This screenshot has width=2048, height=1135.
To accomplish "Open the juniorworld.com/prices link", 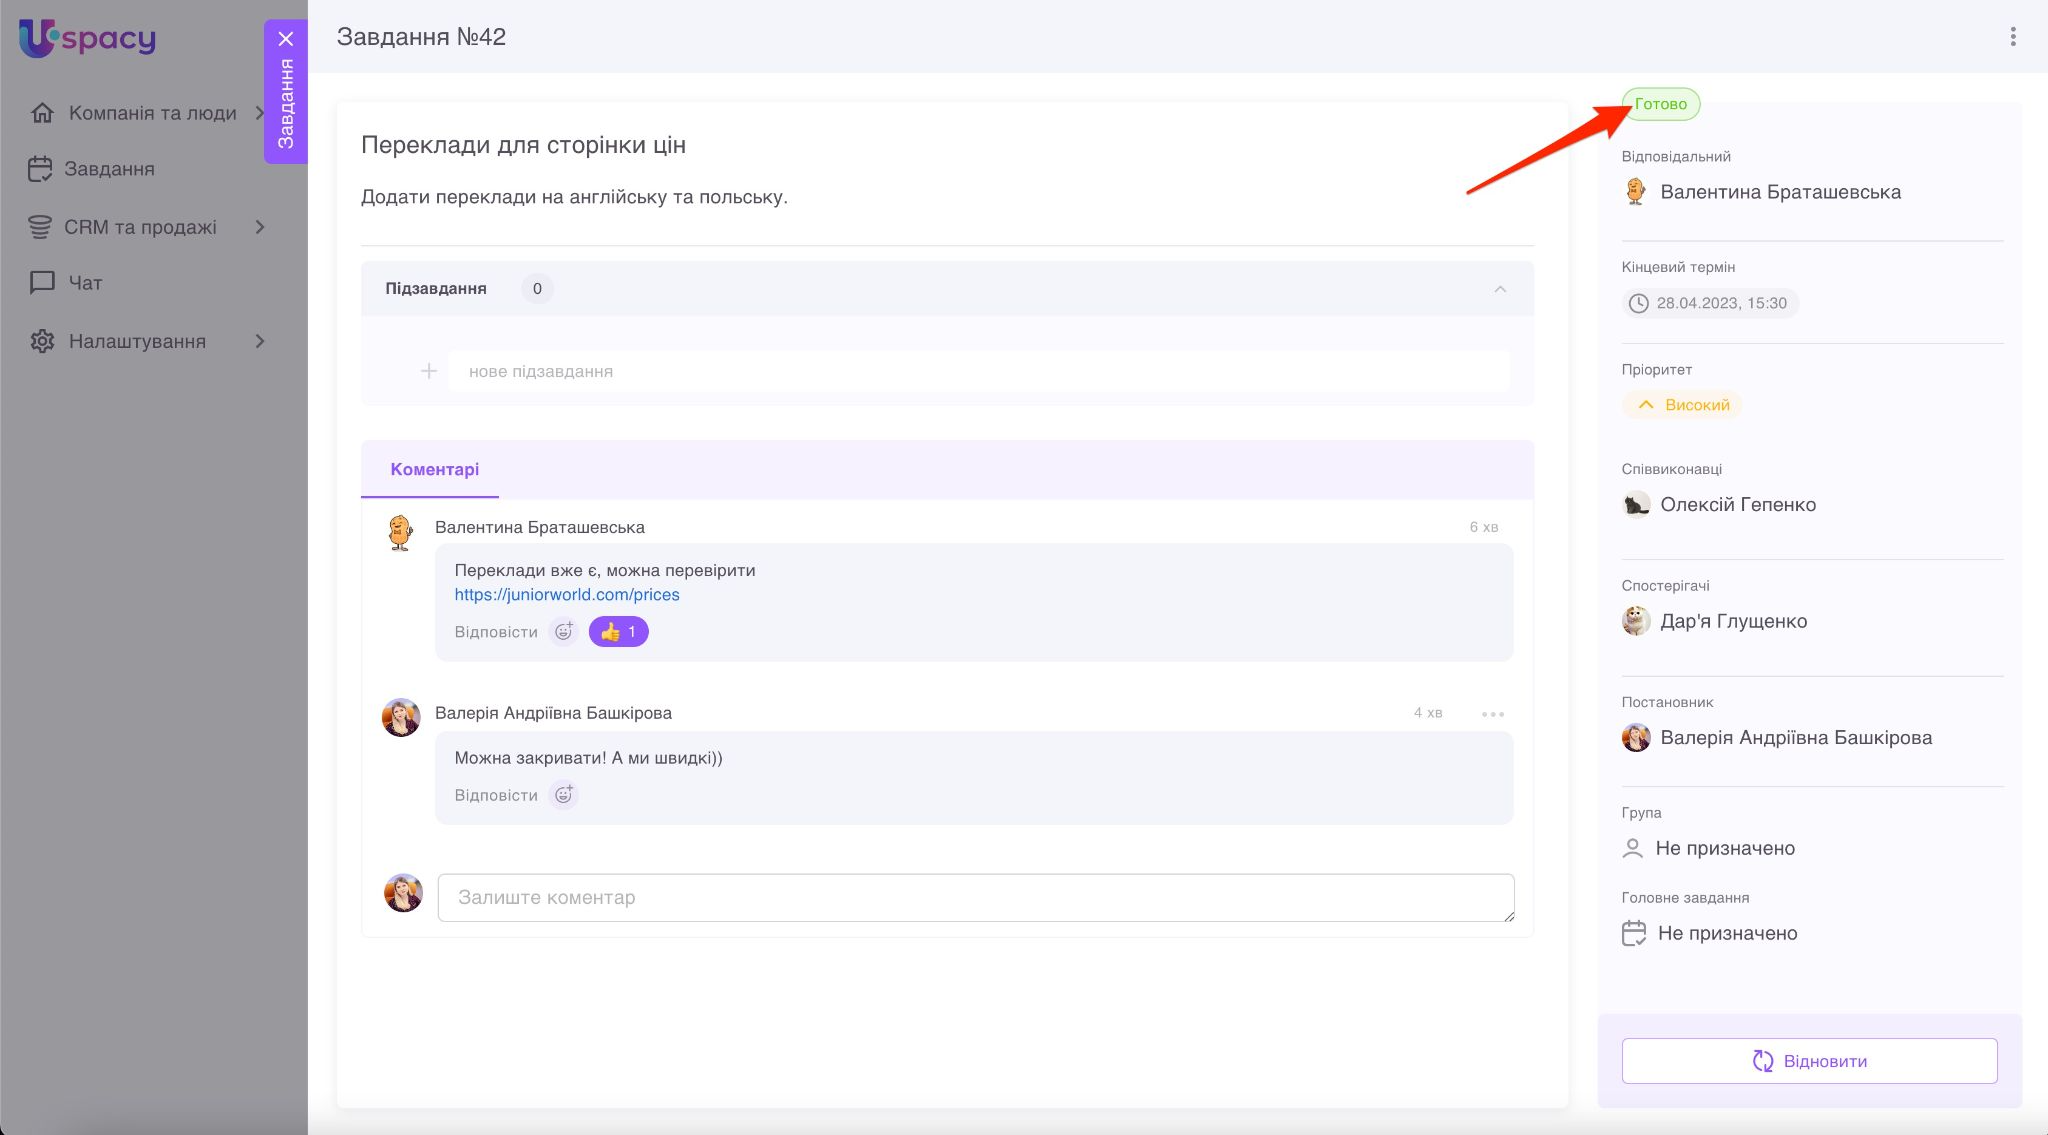I will coord(567,594).
